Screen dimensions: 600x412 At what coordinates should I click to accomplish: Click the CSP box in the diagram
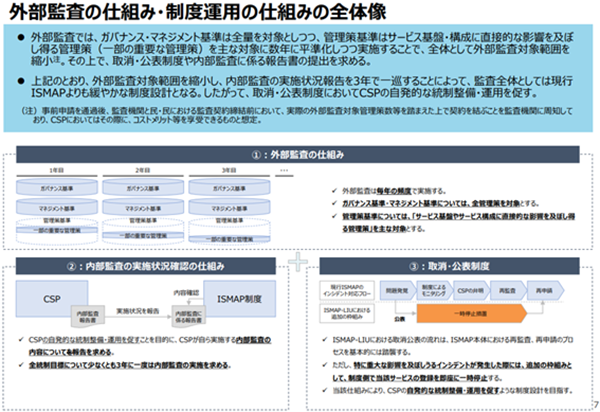coord(52,299)
